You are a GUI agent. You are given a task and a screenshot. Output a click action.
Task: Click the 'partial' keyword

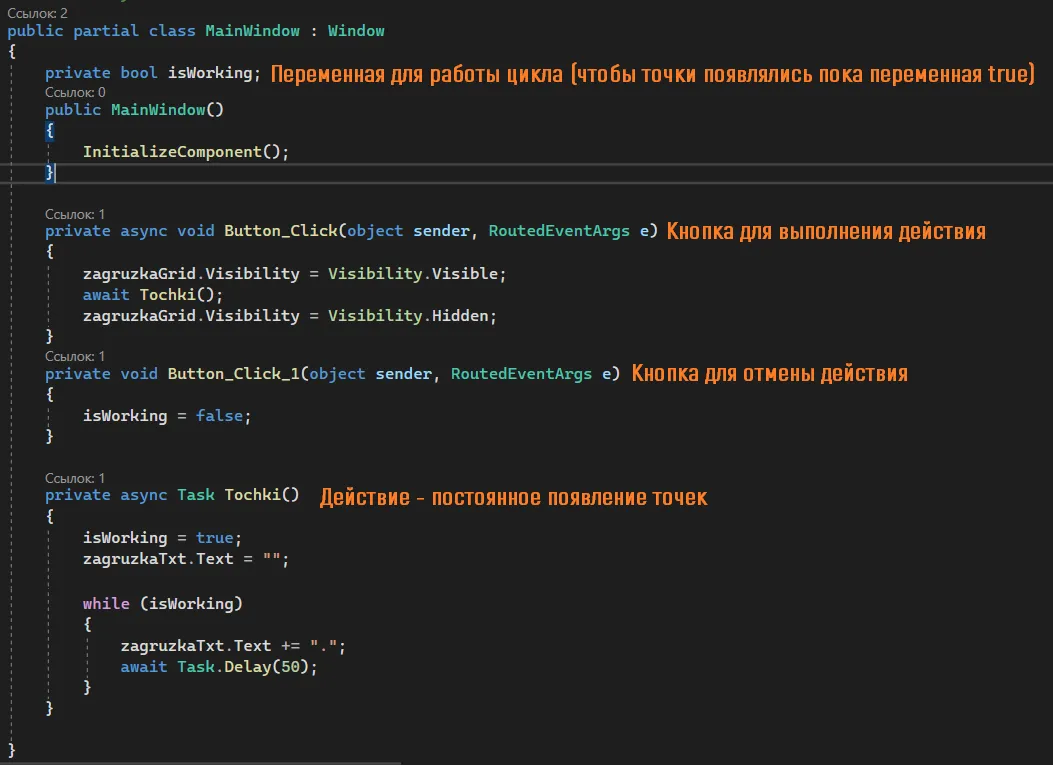coord(105,31)
